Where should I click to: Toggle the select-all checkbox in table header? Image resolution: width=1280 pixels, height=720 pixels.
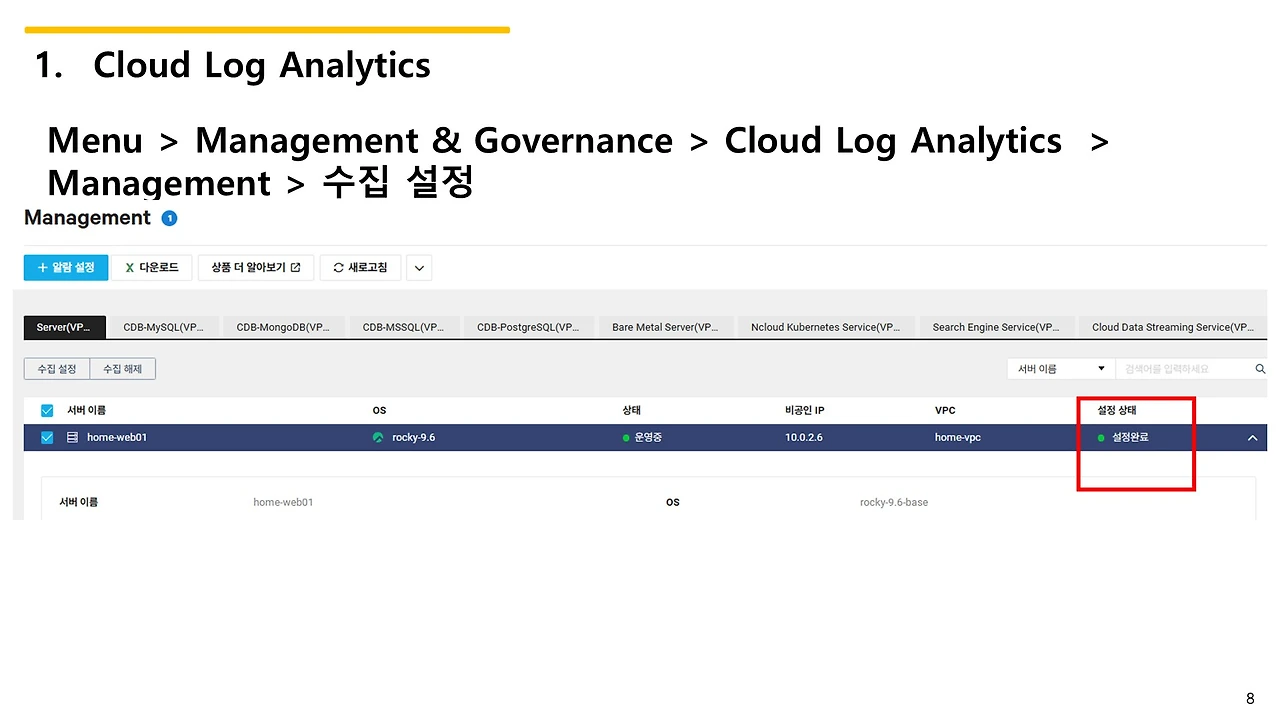[x=47, y=411]
